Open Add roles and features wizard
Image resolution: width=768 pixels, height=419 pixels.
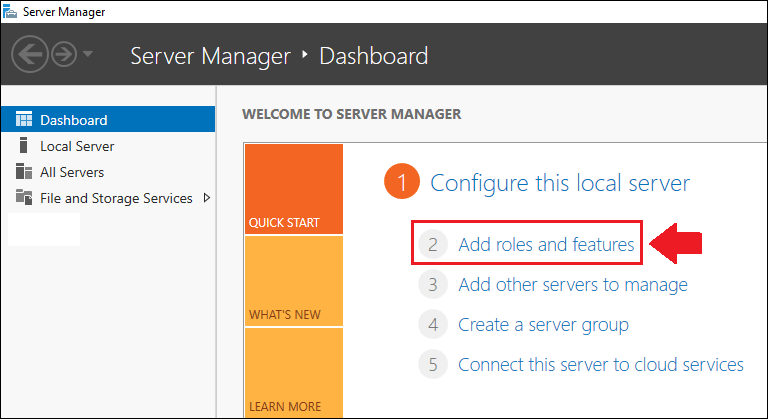[x=545, y=244]
